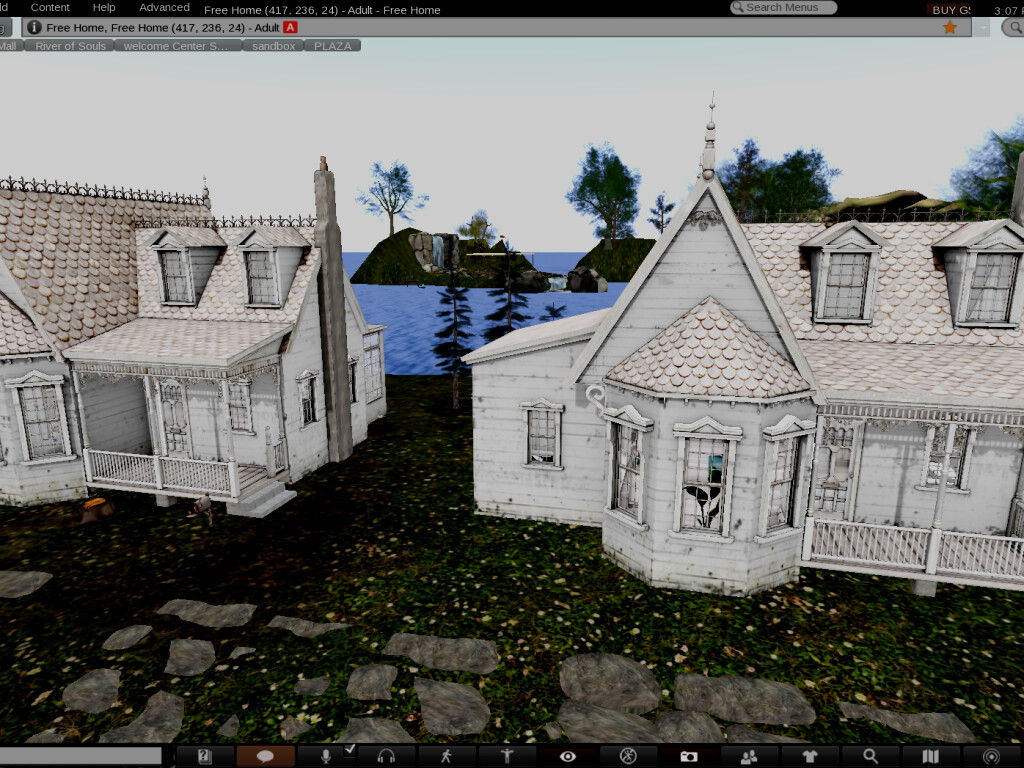Open the Help menu

(x=104, y=7)
